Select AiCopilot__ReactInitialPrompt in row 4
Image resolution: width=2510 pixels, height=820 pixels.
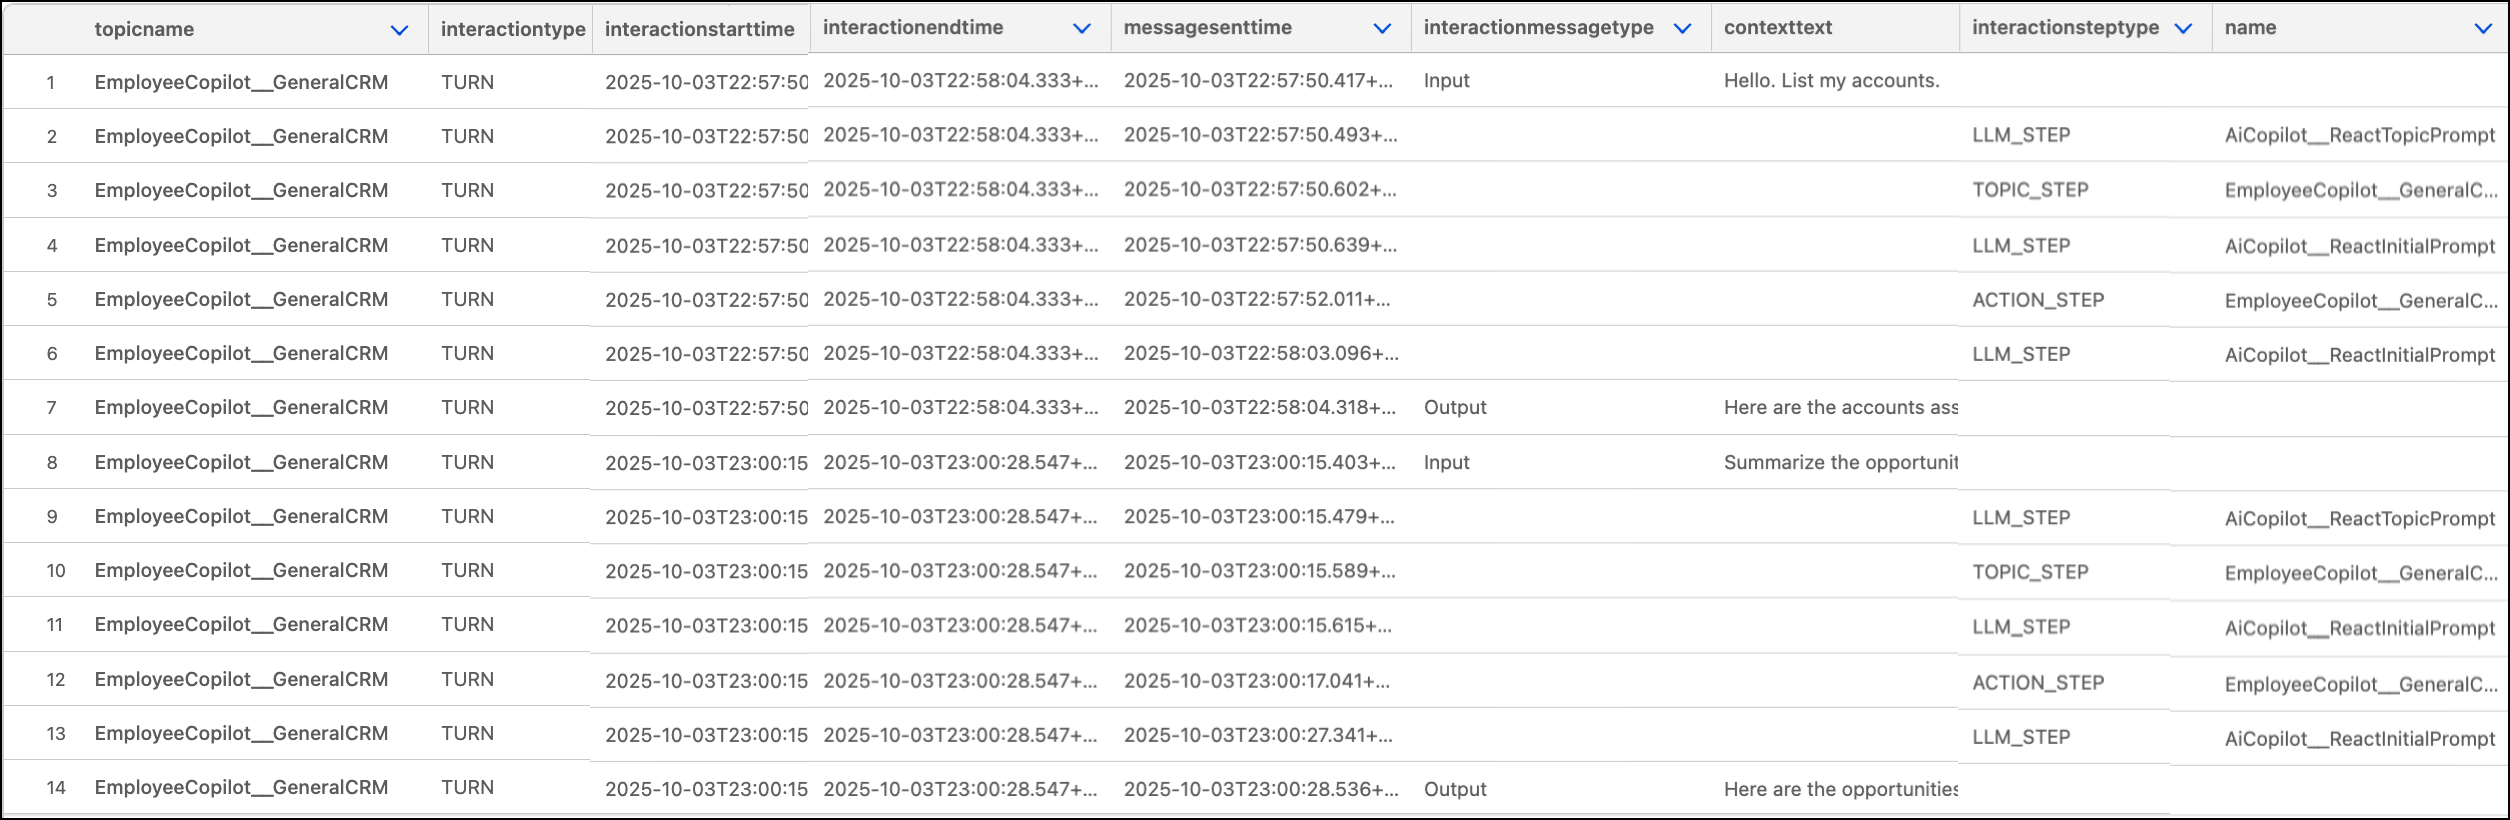coord(2360,247)
